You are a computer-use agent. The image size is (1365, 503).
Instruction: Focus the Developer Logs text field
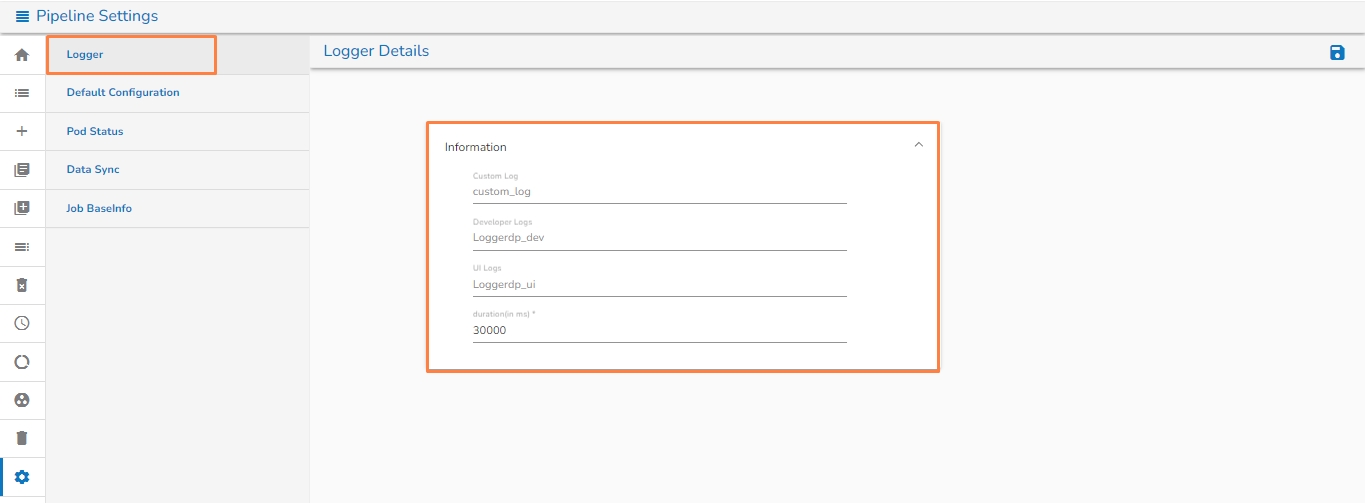click(659, 238)
